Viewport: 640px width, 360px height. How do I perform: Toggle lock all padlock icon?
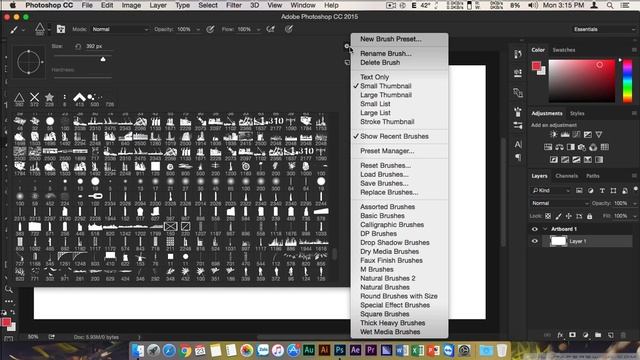(x=589, y=216)
